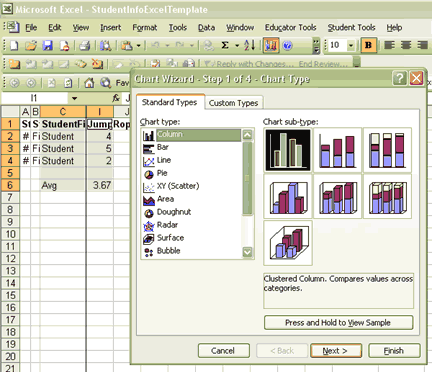Open the Name Box dropdown arrow
The height and width of the screenshot is (373, 433).
(x=75, y=98)
